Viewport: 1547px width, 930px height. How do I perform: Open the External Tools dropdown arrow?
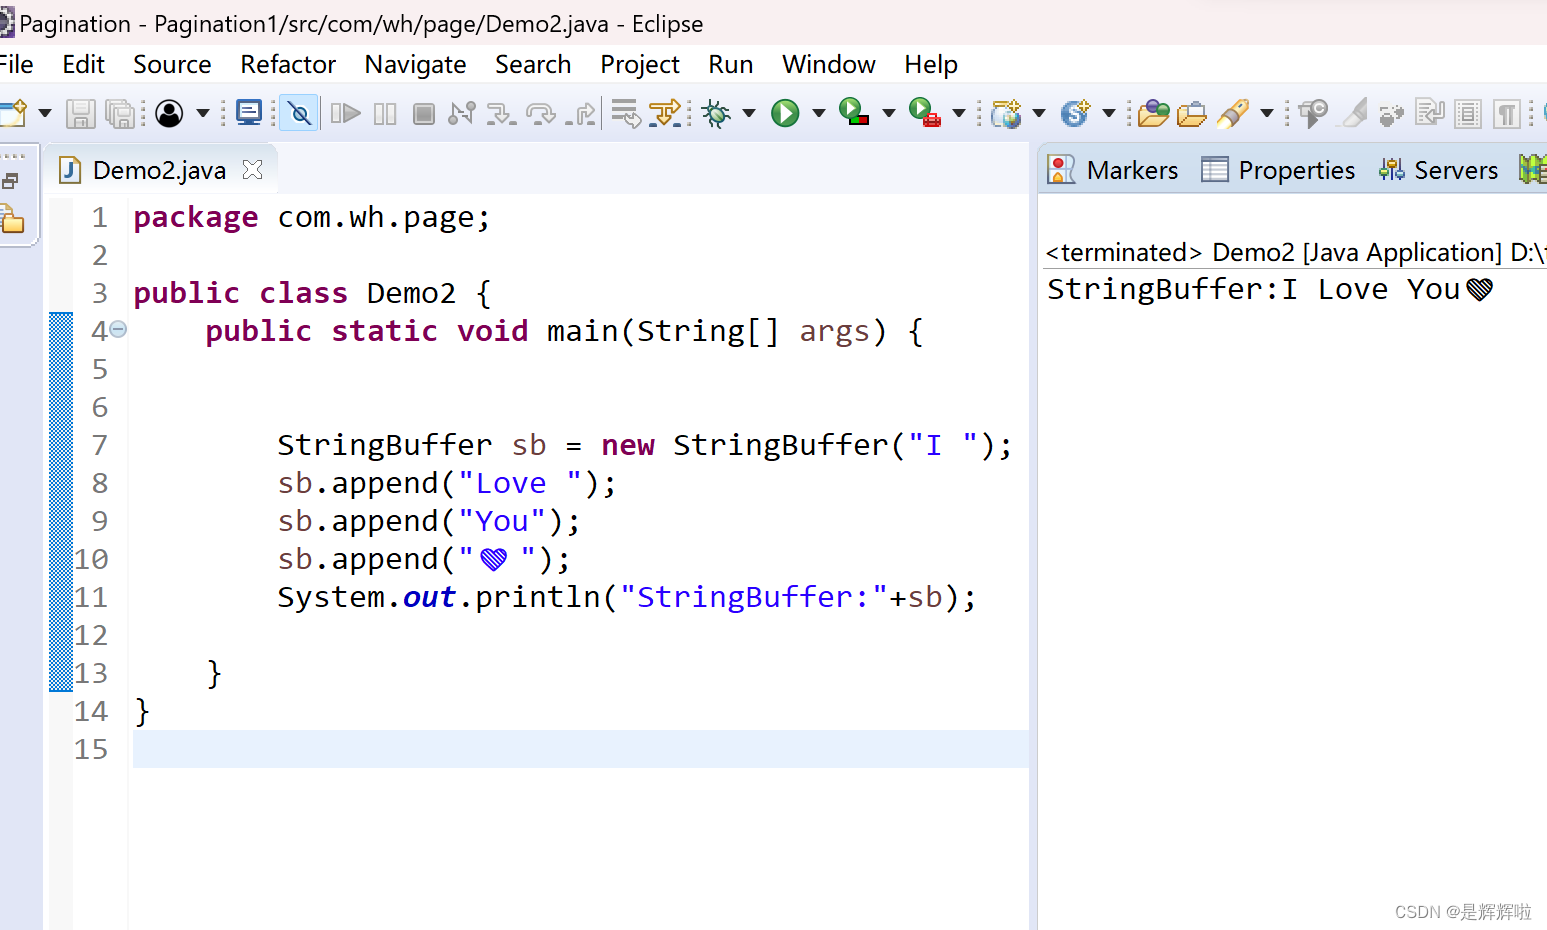pos(959,113)
